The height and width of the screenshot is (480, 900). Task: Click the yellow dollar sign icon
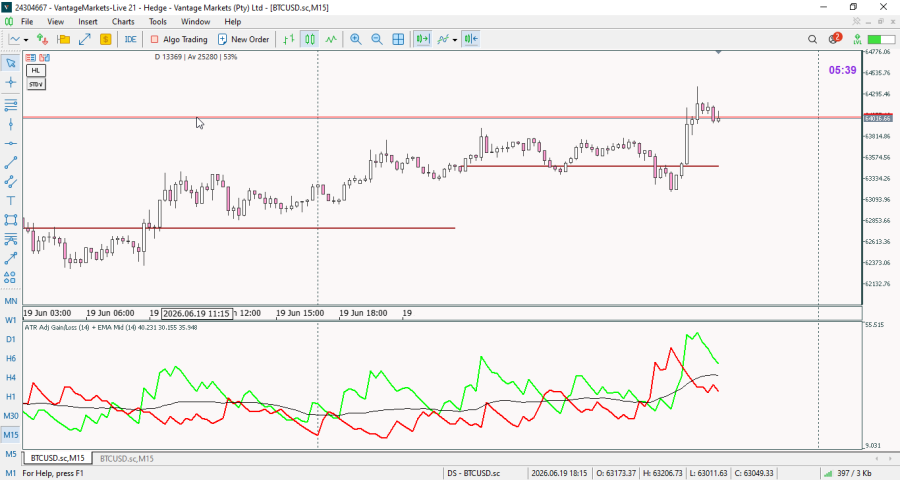(106, 39)
